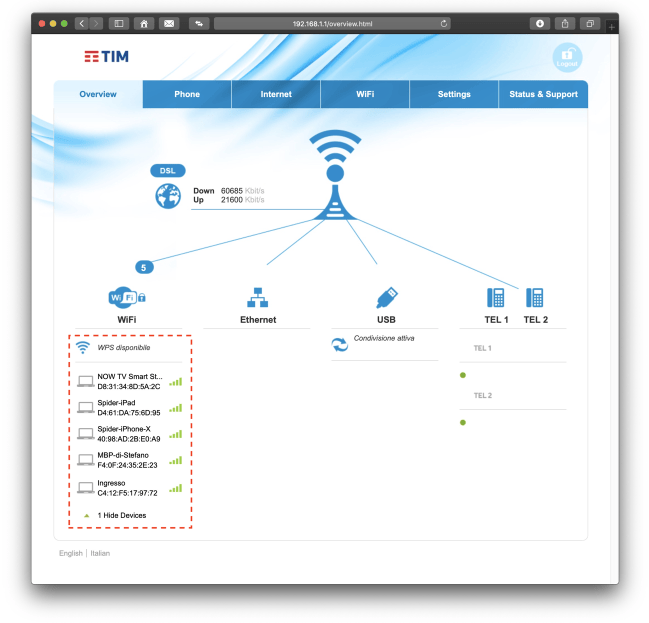Click the WPS disponibile WiFi icon

pos(83,347)
